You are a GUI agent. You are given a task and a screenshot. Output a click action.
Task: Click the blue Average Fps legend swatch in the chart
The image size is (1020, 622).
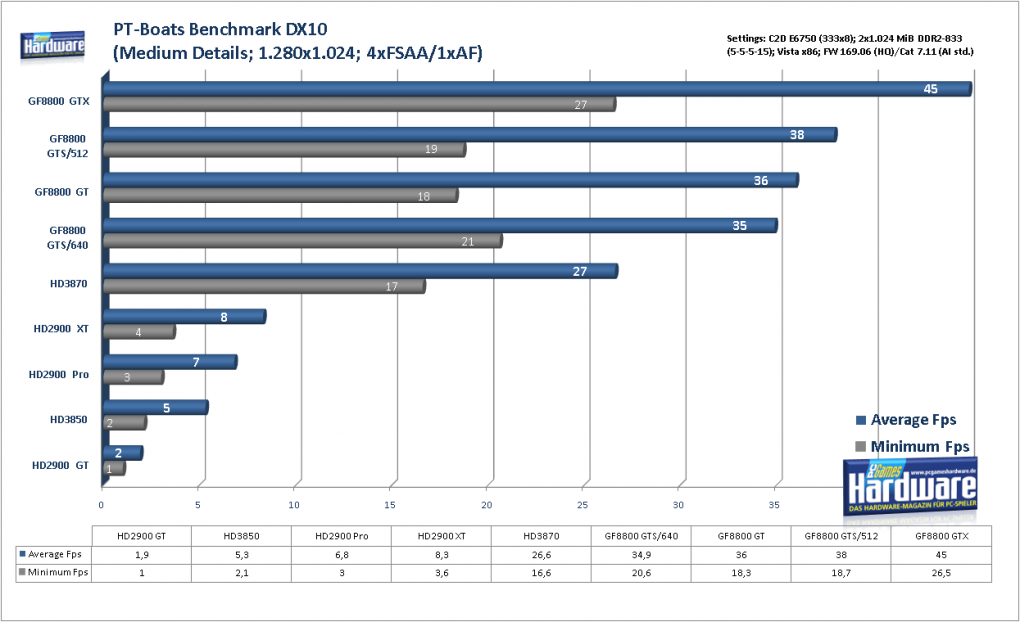point(861,420)
